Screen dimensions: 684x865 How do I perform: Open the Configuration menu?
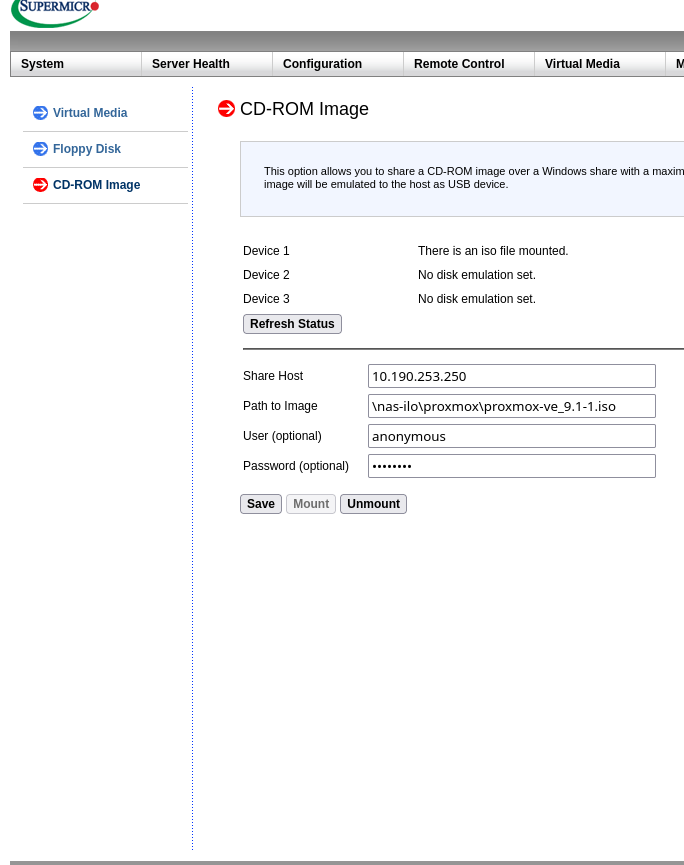coord(322,64)
